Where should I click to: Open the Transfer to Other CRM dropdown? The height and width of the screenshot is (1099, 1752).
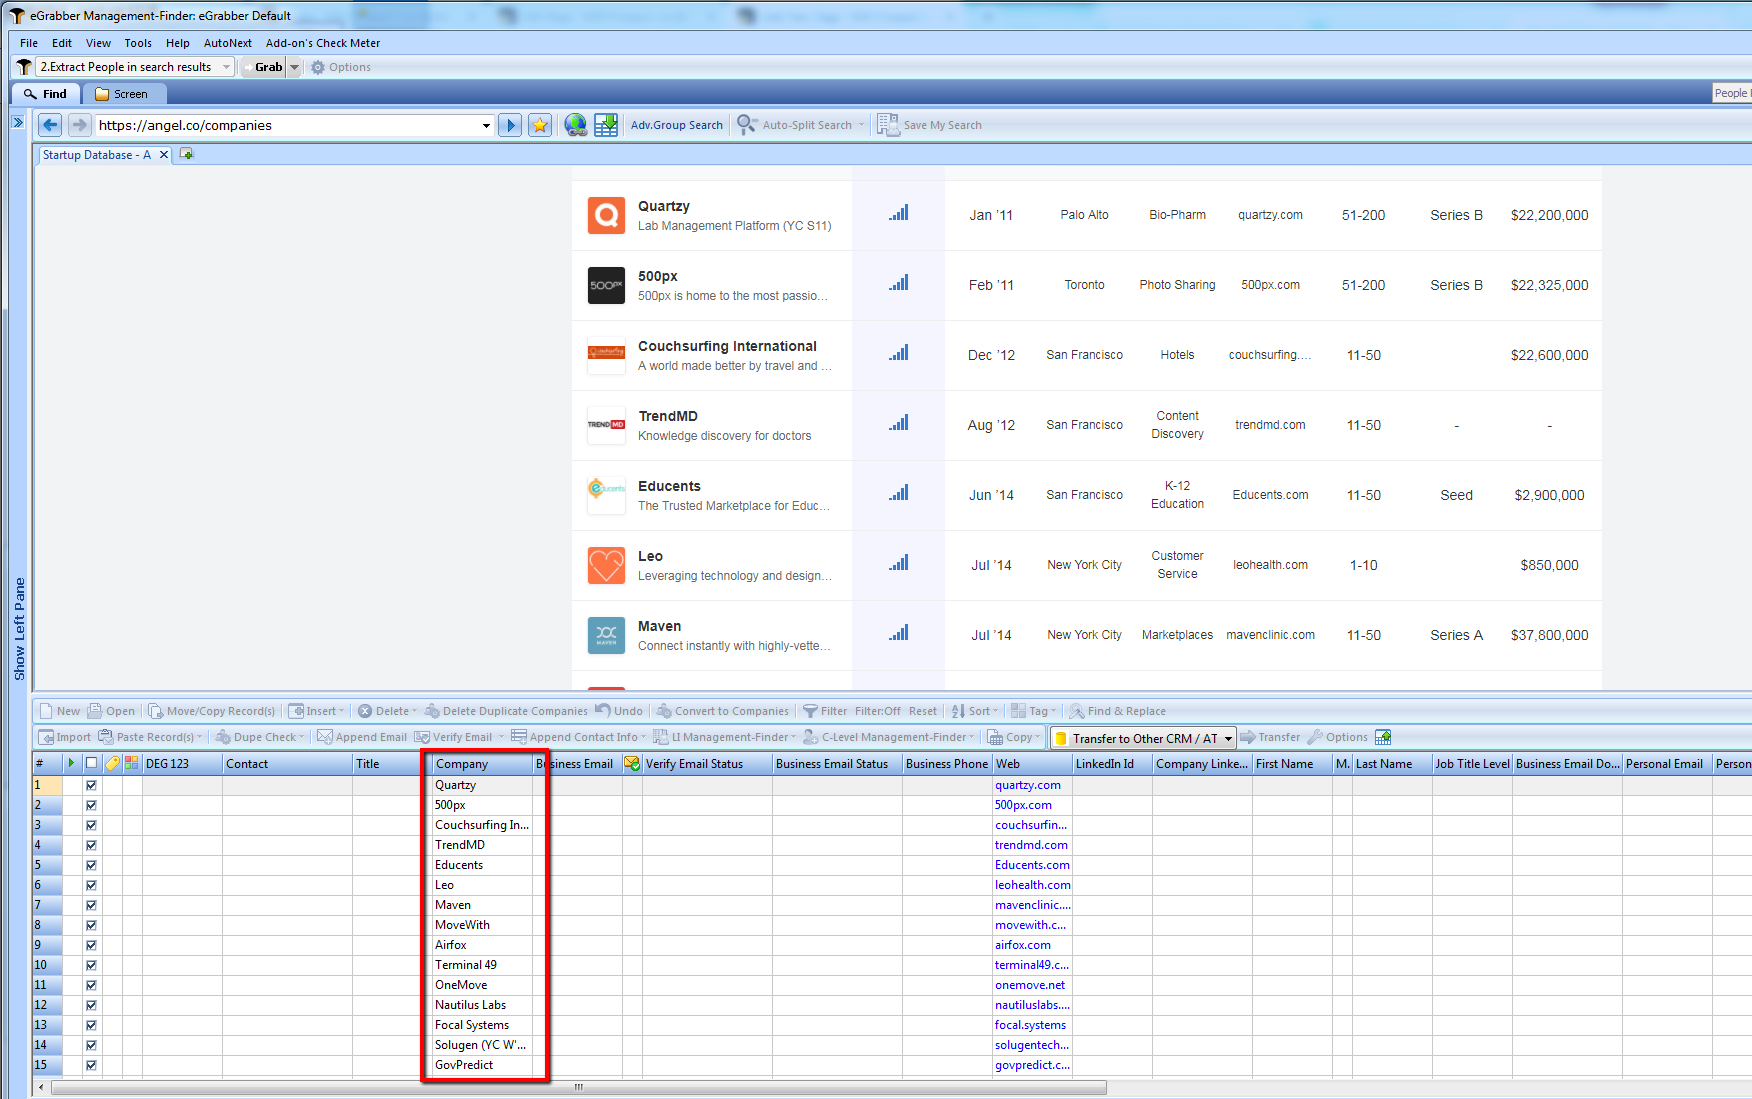pyautogui.click(x=1228, y=738)
